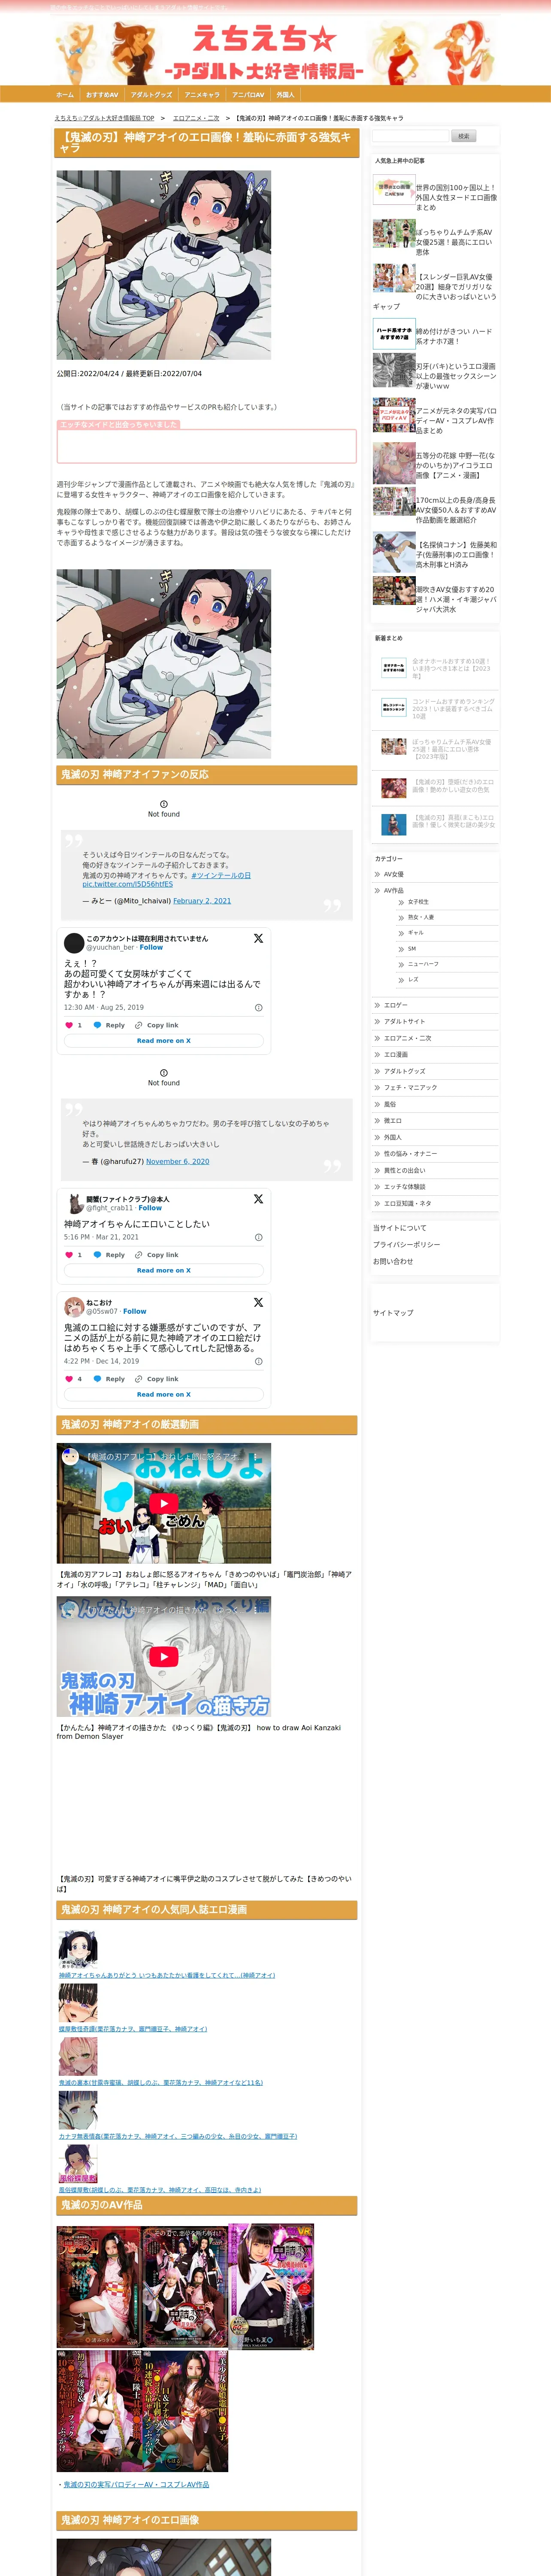Click Follow next to @yuuchan_ber
Image resolution: width=551 pixels, height=2576 pixels.
151,947
